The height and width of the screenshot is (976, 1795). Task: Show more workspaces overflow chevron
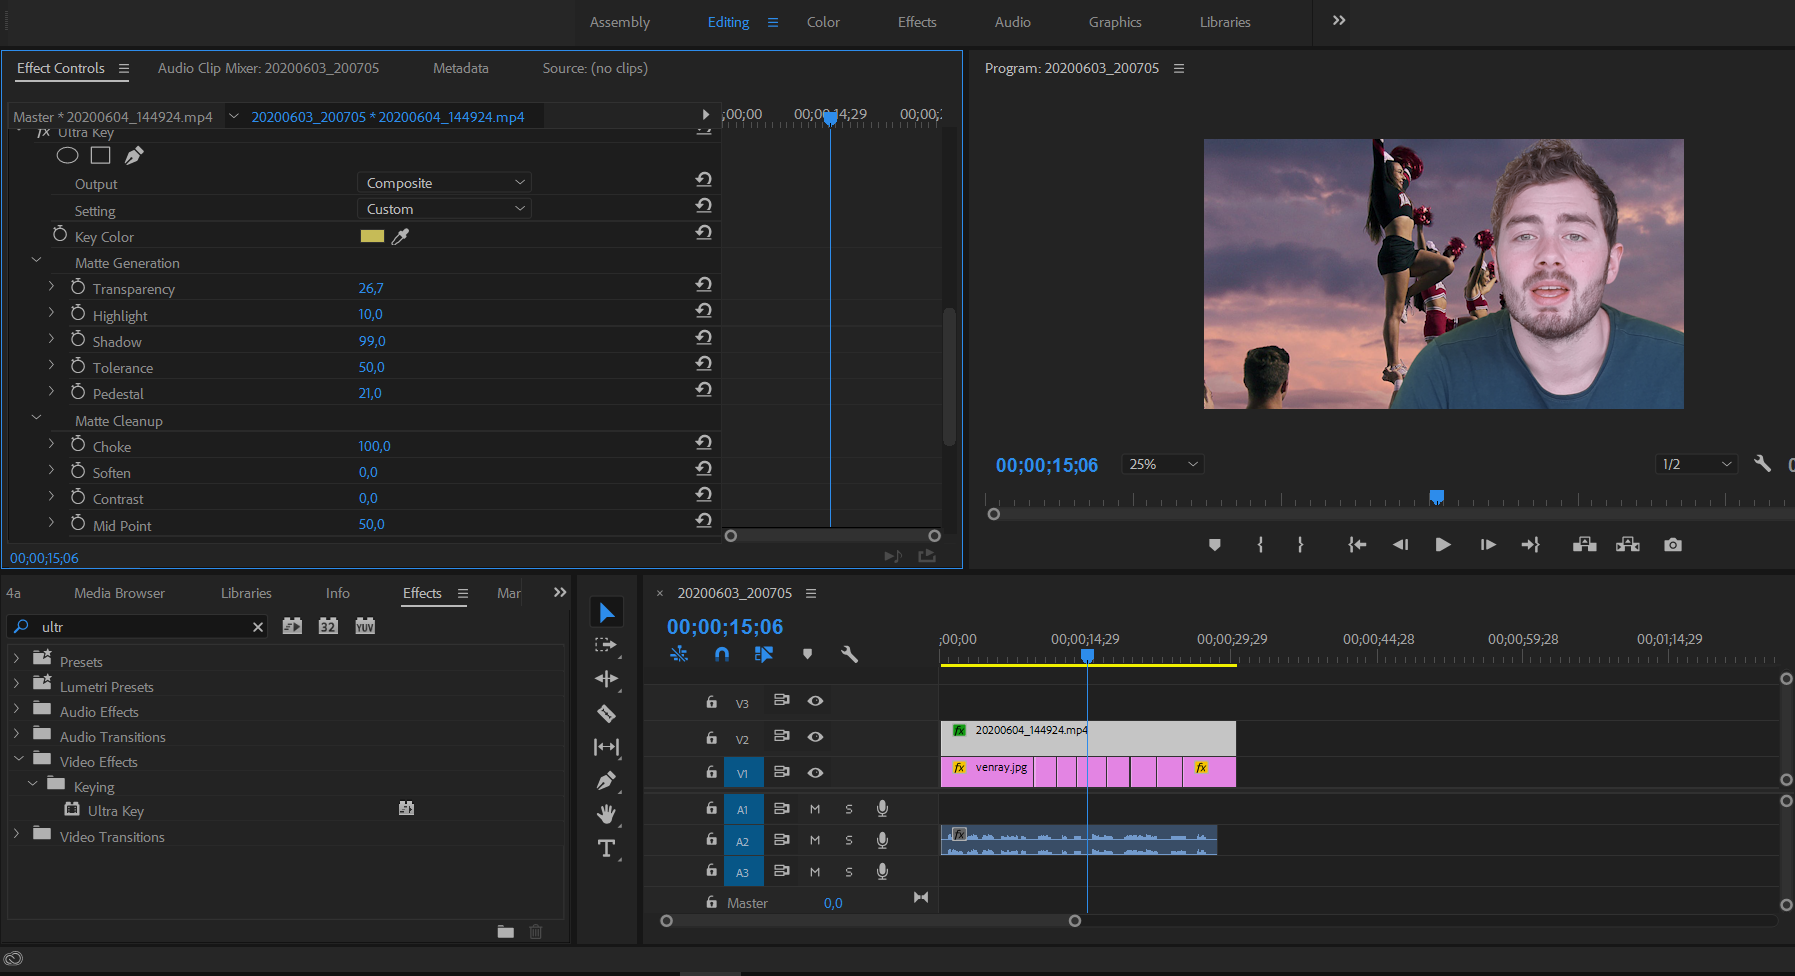pyautogui.click(x=1339, y=21)
